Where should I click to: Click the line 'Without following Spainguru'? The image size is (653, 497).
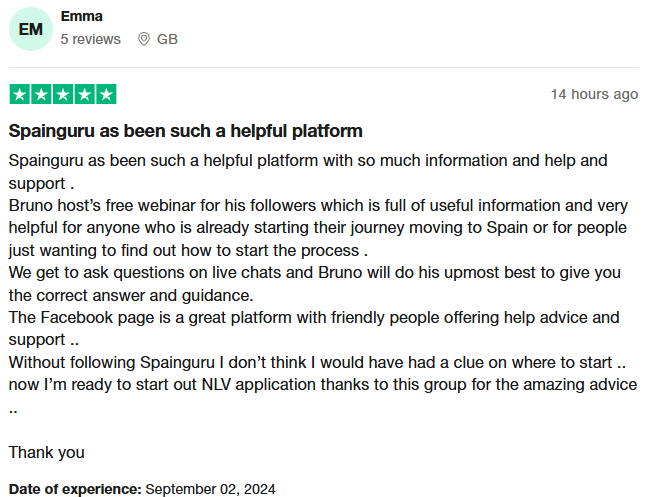[x=320, y=362]
